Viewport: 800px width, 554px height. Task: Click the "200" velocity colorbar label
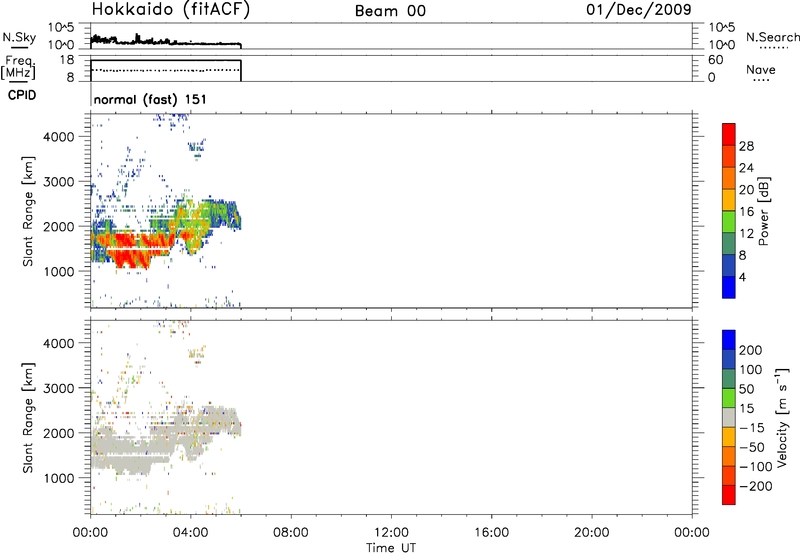click(x=751, y=350)
